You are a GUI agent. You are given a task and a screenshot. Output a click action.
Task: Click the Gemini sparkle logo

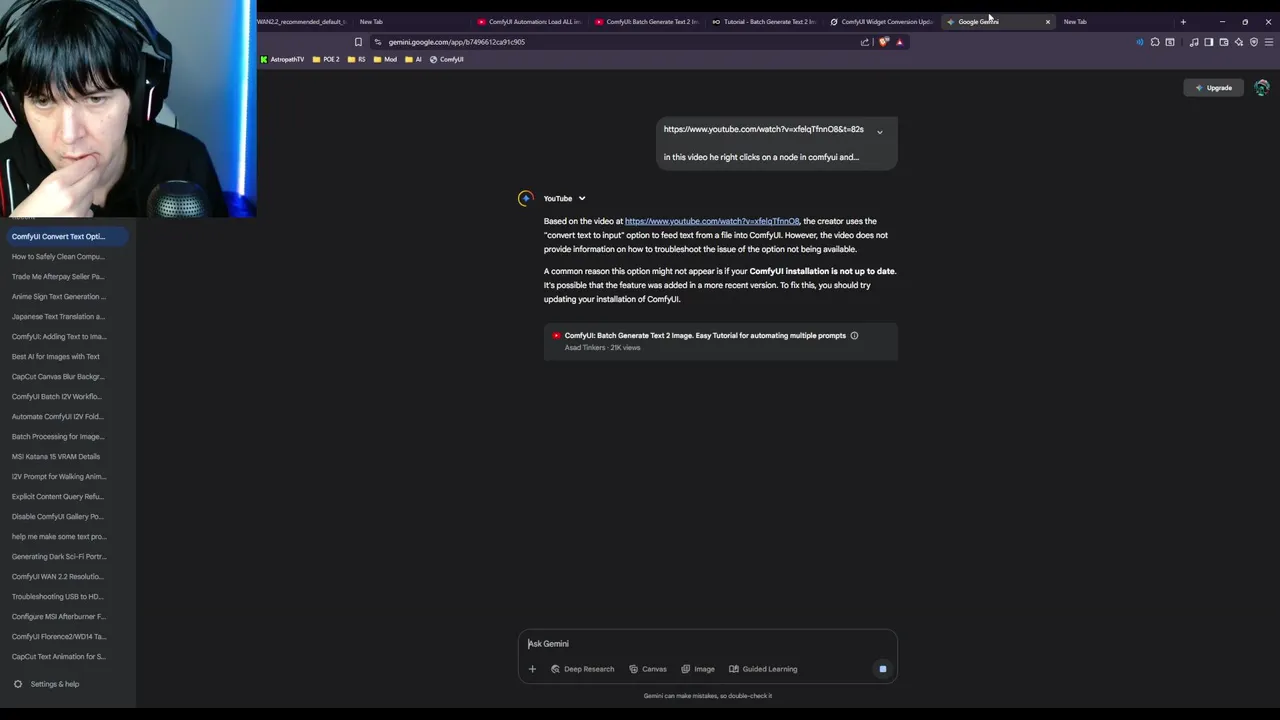click(526, 198)
